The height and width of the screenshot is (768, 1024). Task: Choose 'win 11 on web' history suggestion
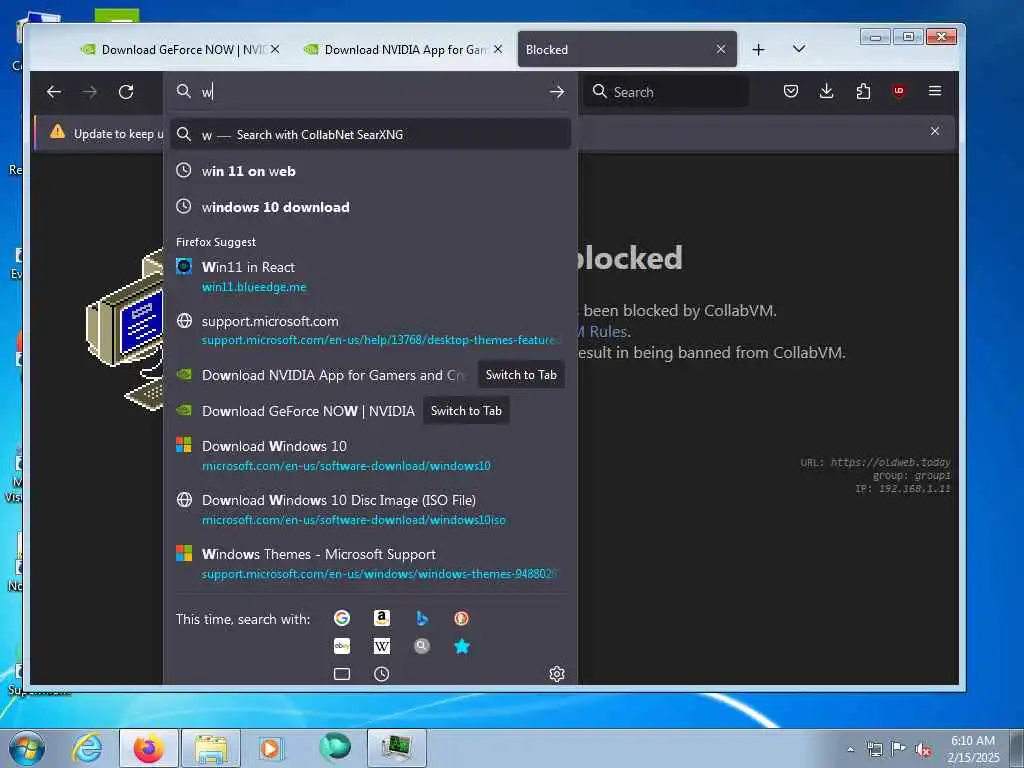coord(370,171)
